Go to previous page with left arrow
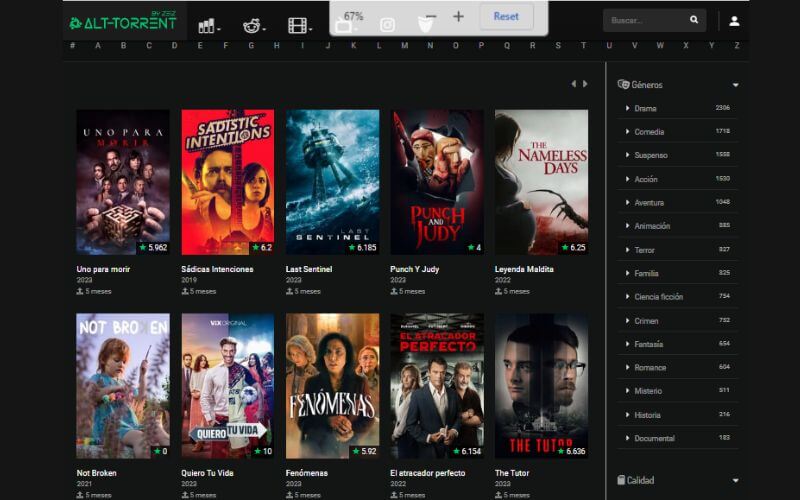Viewport: 800px width, 500px height. click(573, 84)
